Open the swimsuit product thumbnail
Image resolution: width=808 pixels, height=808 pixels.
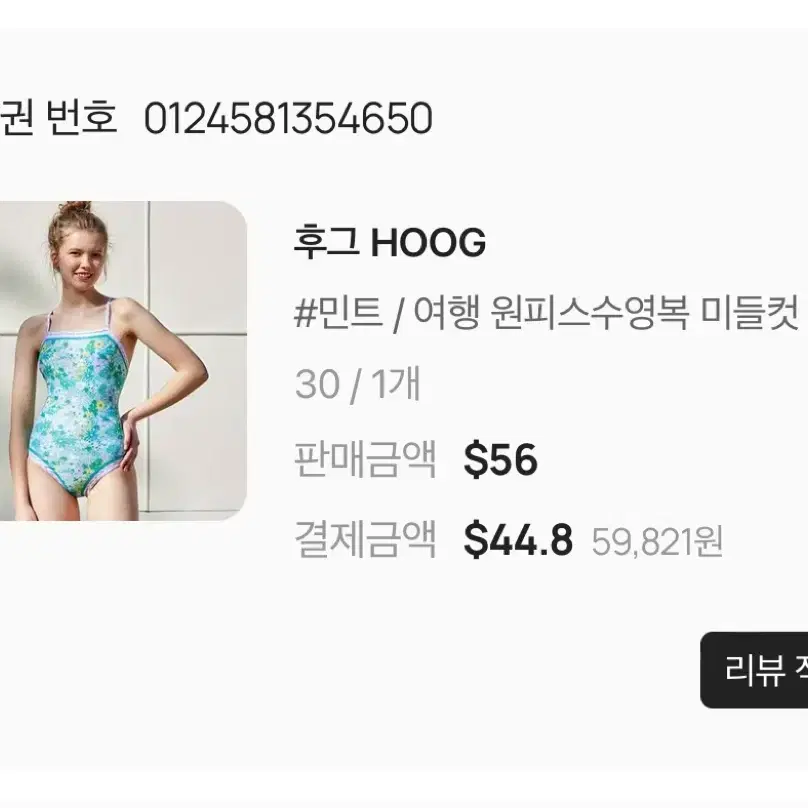pyautogui.click(x=123, y=361)
